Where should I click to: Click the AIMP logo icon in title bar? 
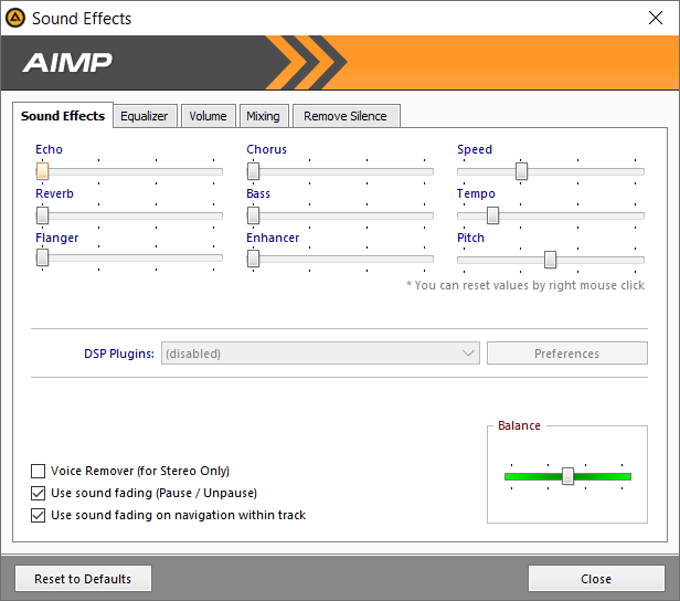[15, 18]
